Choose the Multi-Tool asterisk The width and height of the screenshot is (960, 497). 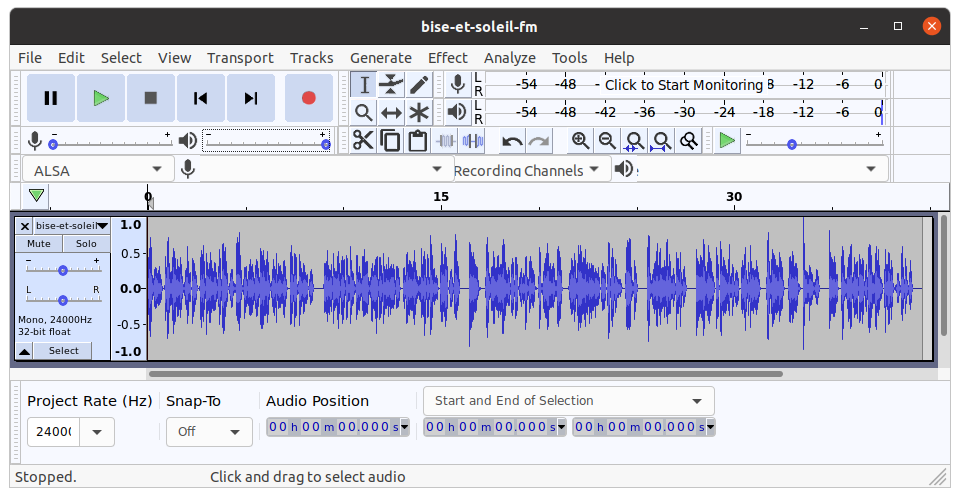point(419,112)
